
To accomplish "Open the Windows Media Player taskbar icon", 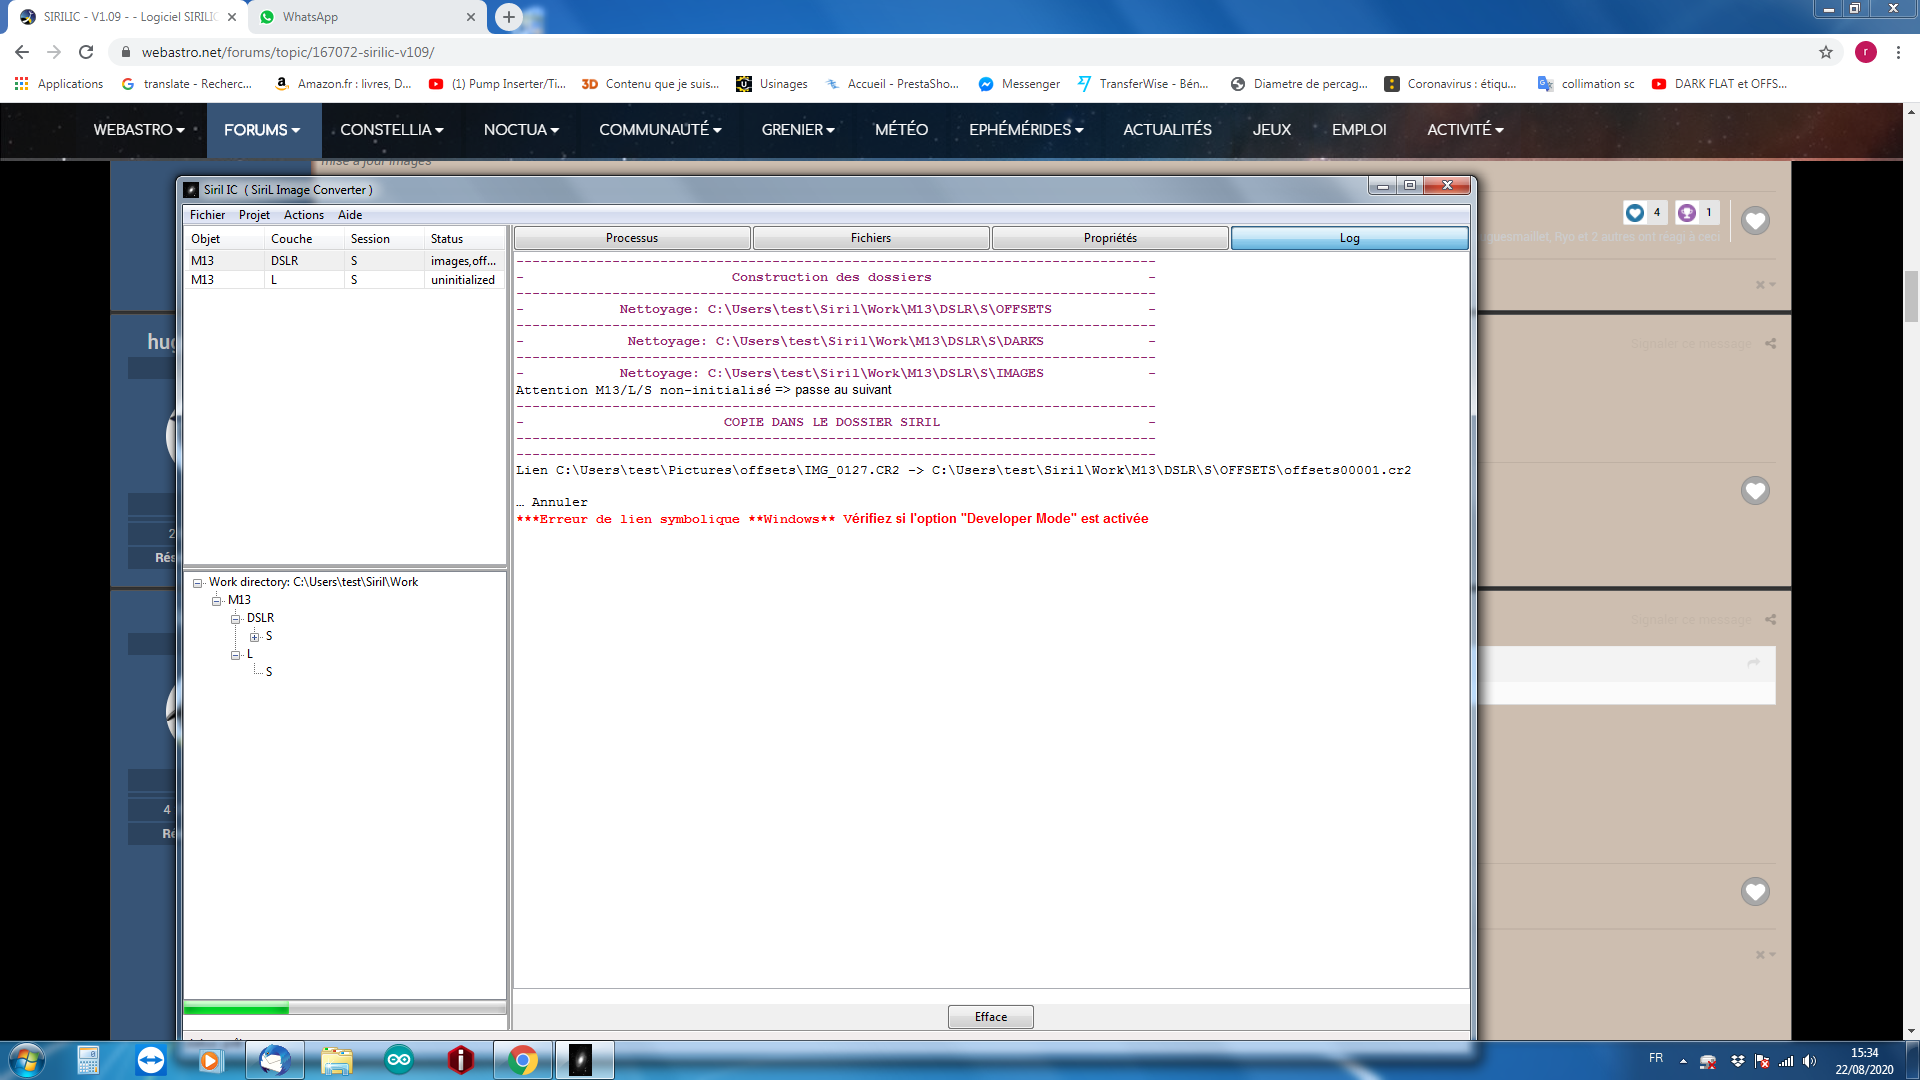I will (x=210, y=1060).
